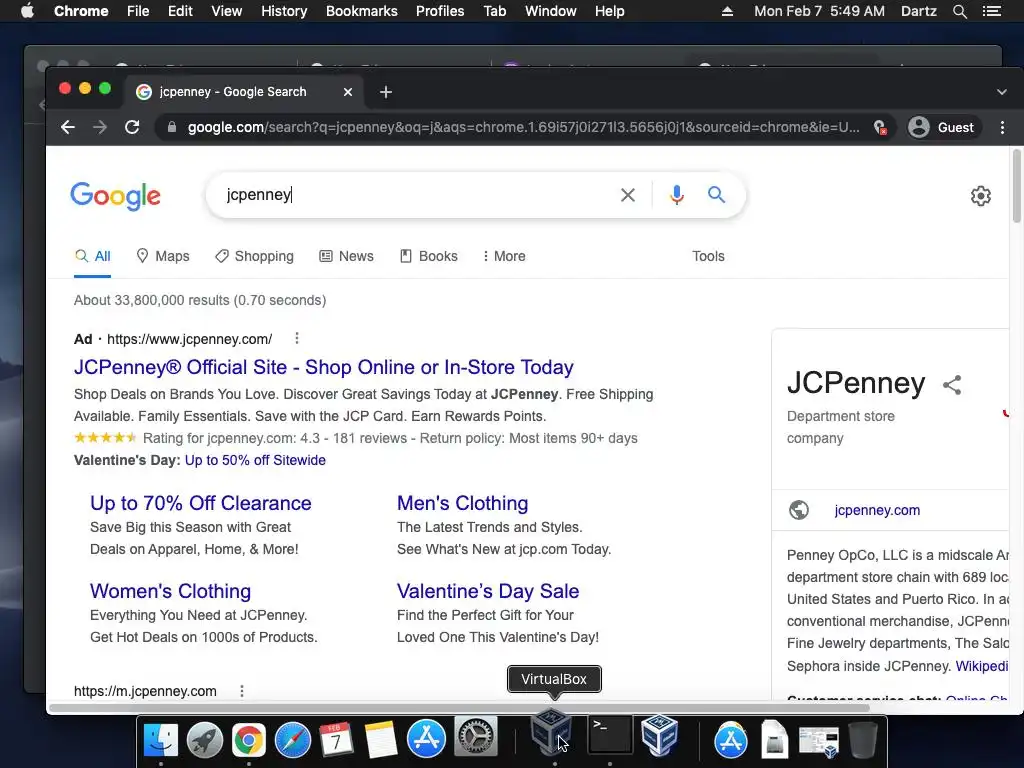Open Up to 50% off Sitewide link
Screen dimensions: 1024x768
(255, 460)
